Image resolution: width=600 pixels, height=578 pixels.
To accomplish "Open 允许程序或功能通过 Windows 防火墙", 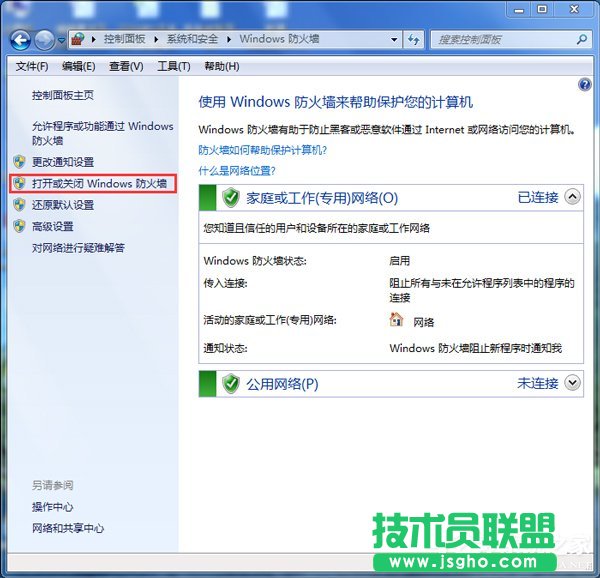I will coord(103,134).
